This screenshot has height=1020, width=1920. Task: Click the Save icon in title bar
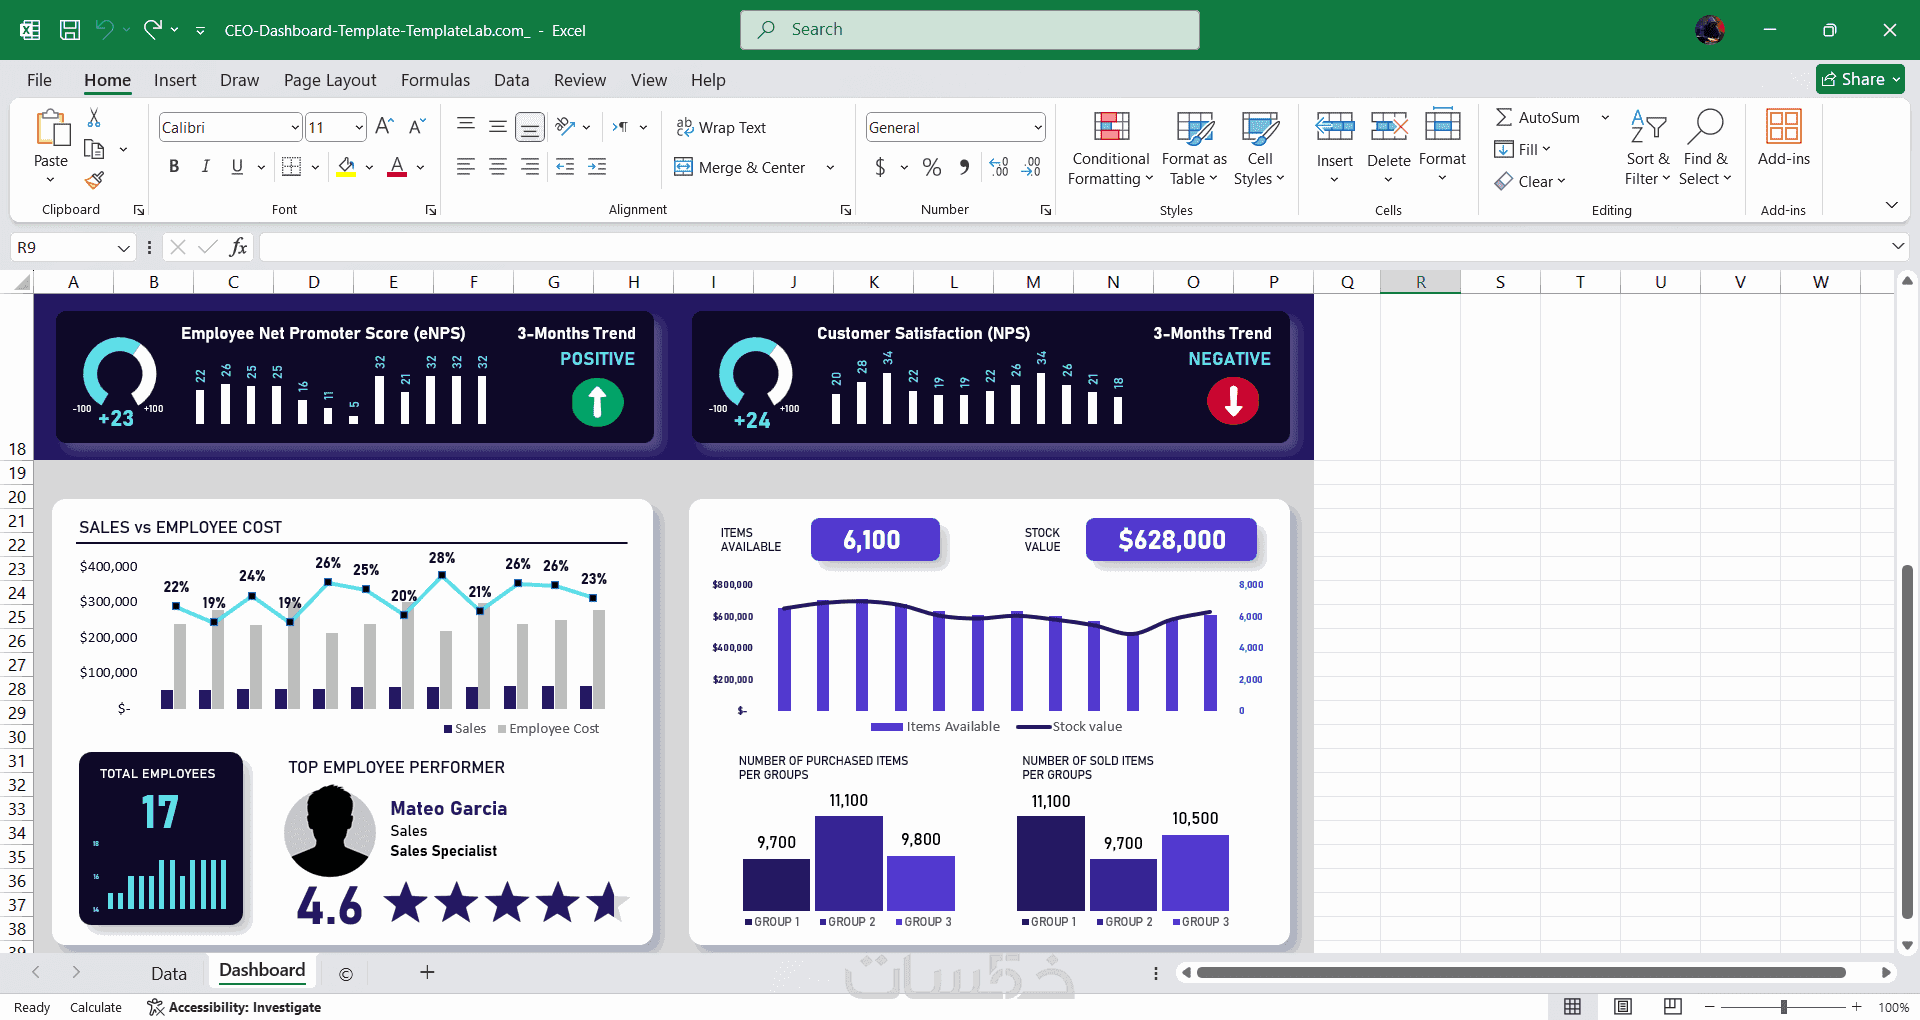[70, 30]
